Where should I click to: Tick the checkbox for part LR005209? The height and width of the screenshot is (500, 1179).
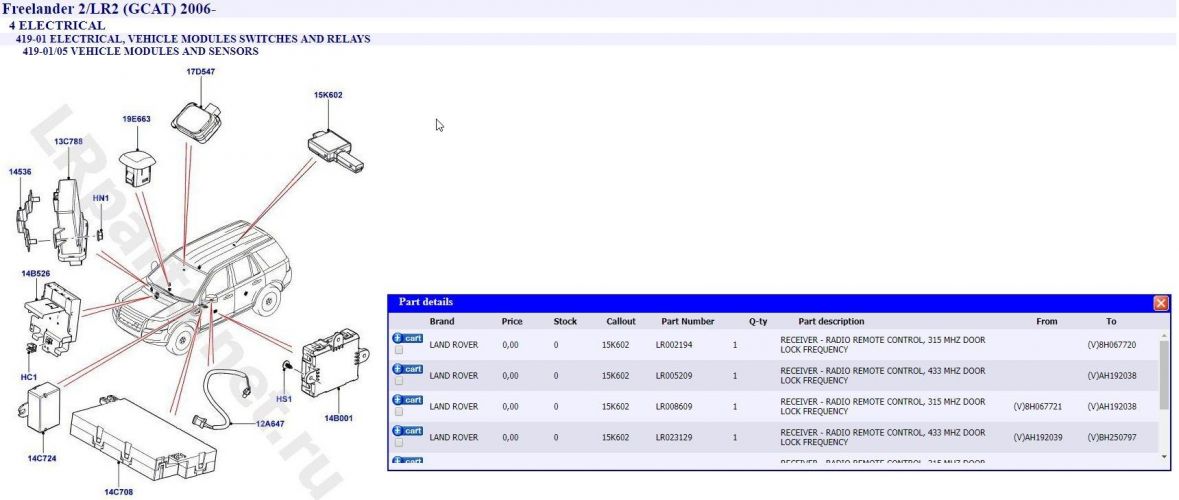(399, 380)
